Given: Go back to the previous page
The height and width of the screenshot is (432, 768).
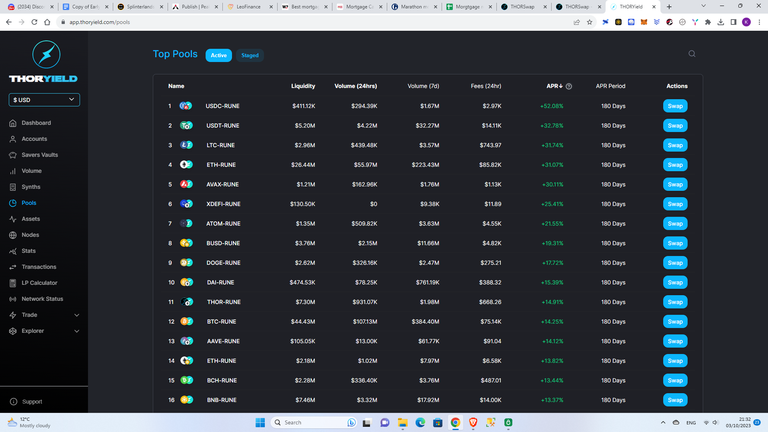Looking at the screenshot, I should (9, 22).
